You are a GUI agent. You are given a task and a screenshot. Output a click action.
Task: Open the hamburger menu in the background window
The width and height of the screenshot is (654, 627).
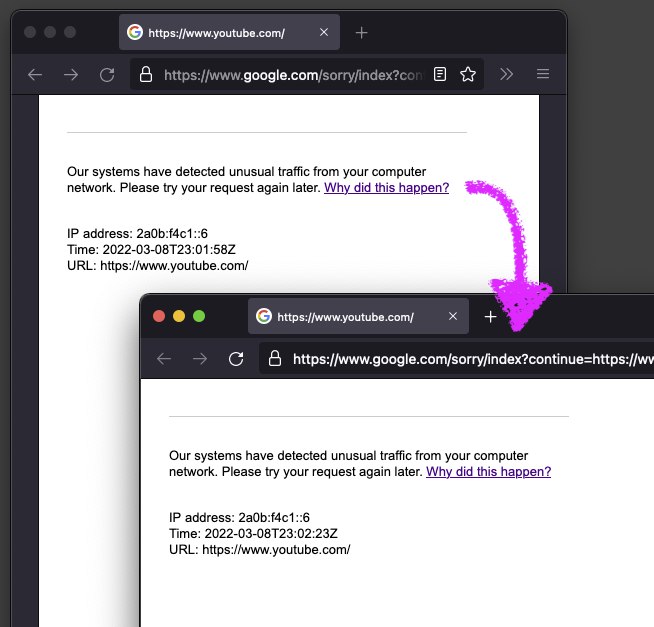pos(543,74)
